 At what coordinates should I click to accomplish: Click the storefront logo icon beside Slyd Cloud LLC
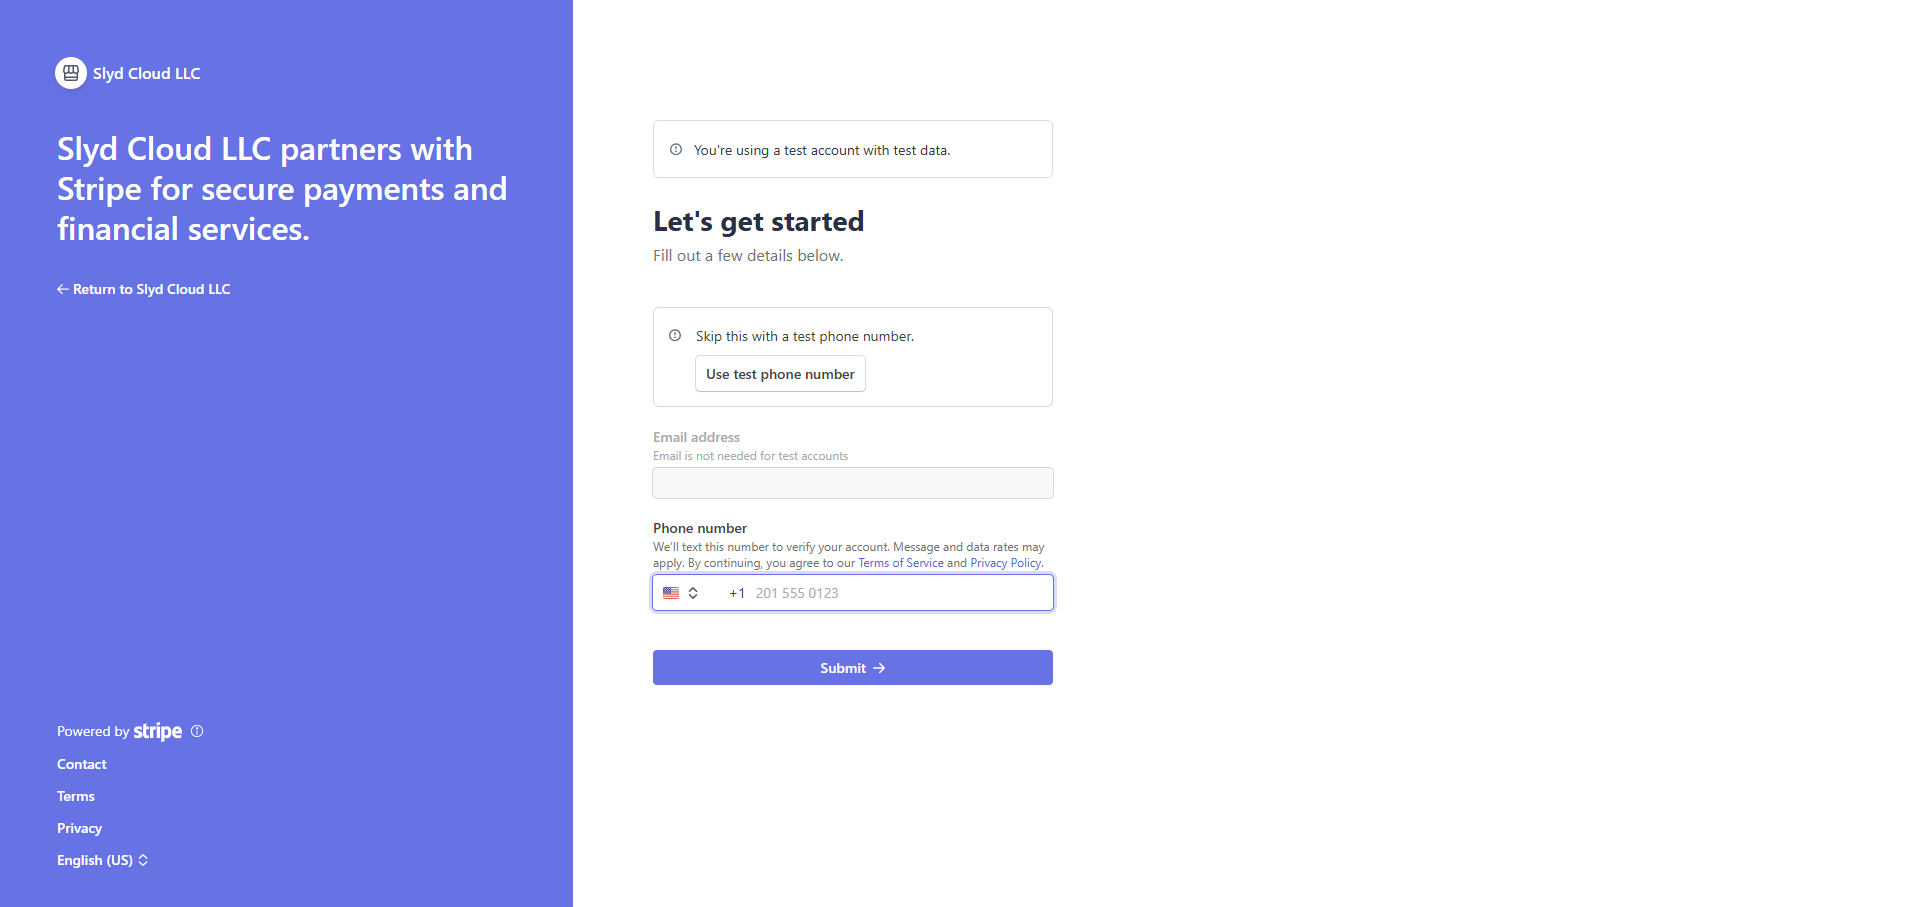[x=70, y=72]
